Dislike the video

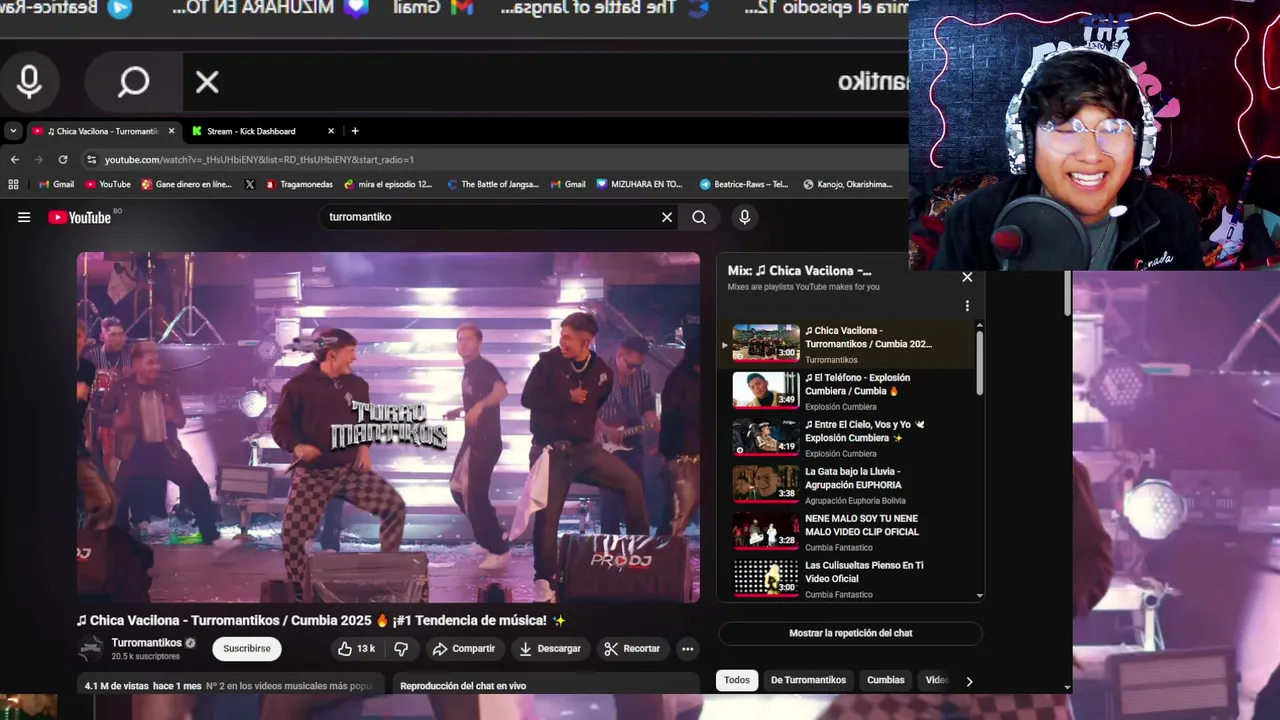[x=401, y=648]
